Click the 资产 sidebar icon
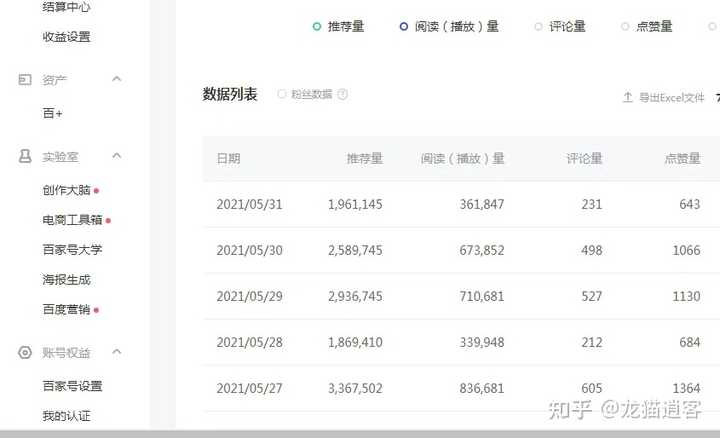Viewport: 720px width, 438px height. click(x=25, y=79)
